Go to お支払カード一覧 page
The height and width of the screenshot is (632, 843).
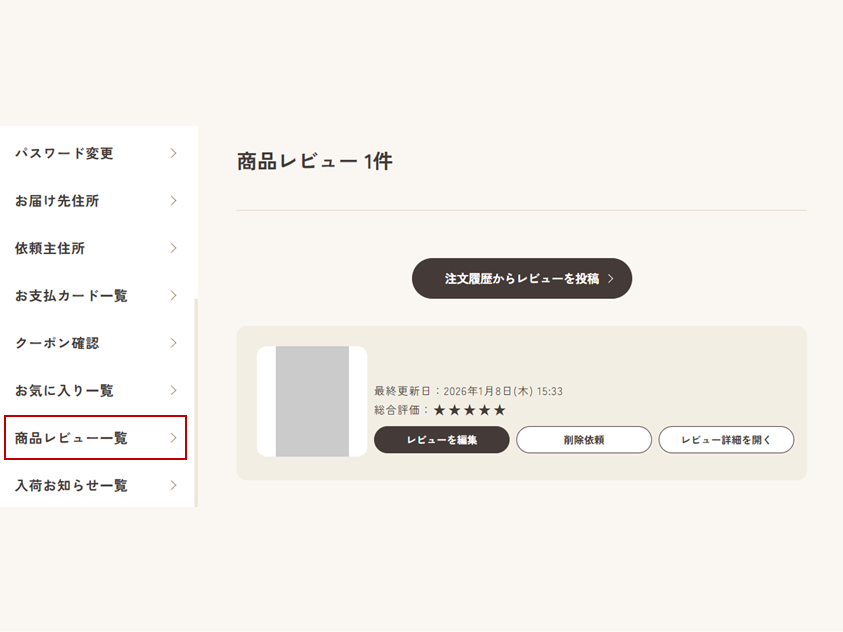pos(71,296)
